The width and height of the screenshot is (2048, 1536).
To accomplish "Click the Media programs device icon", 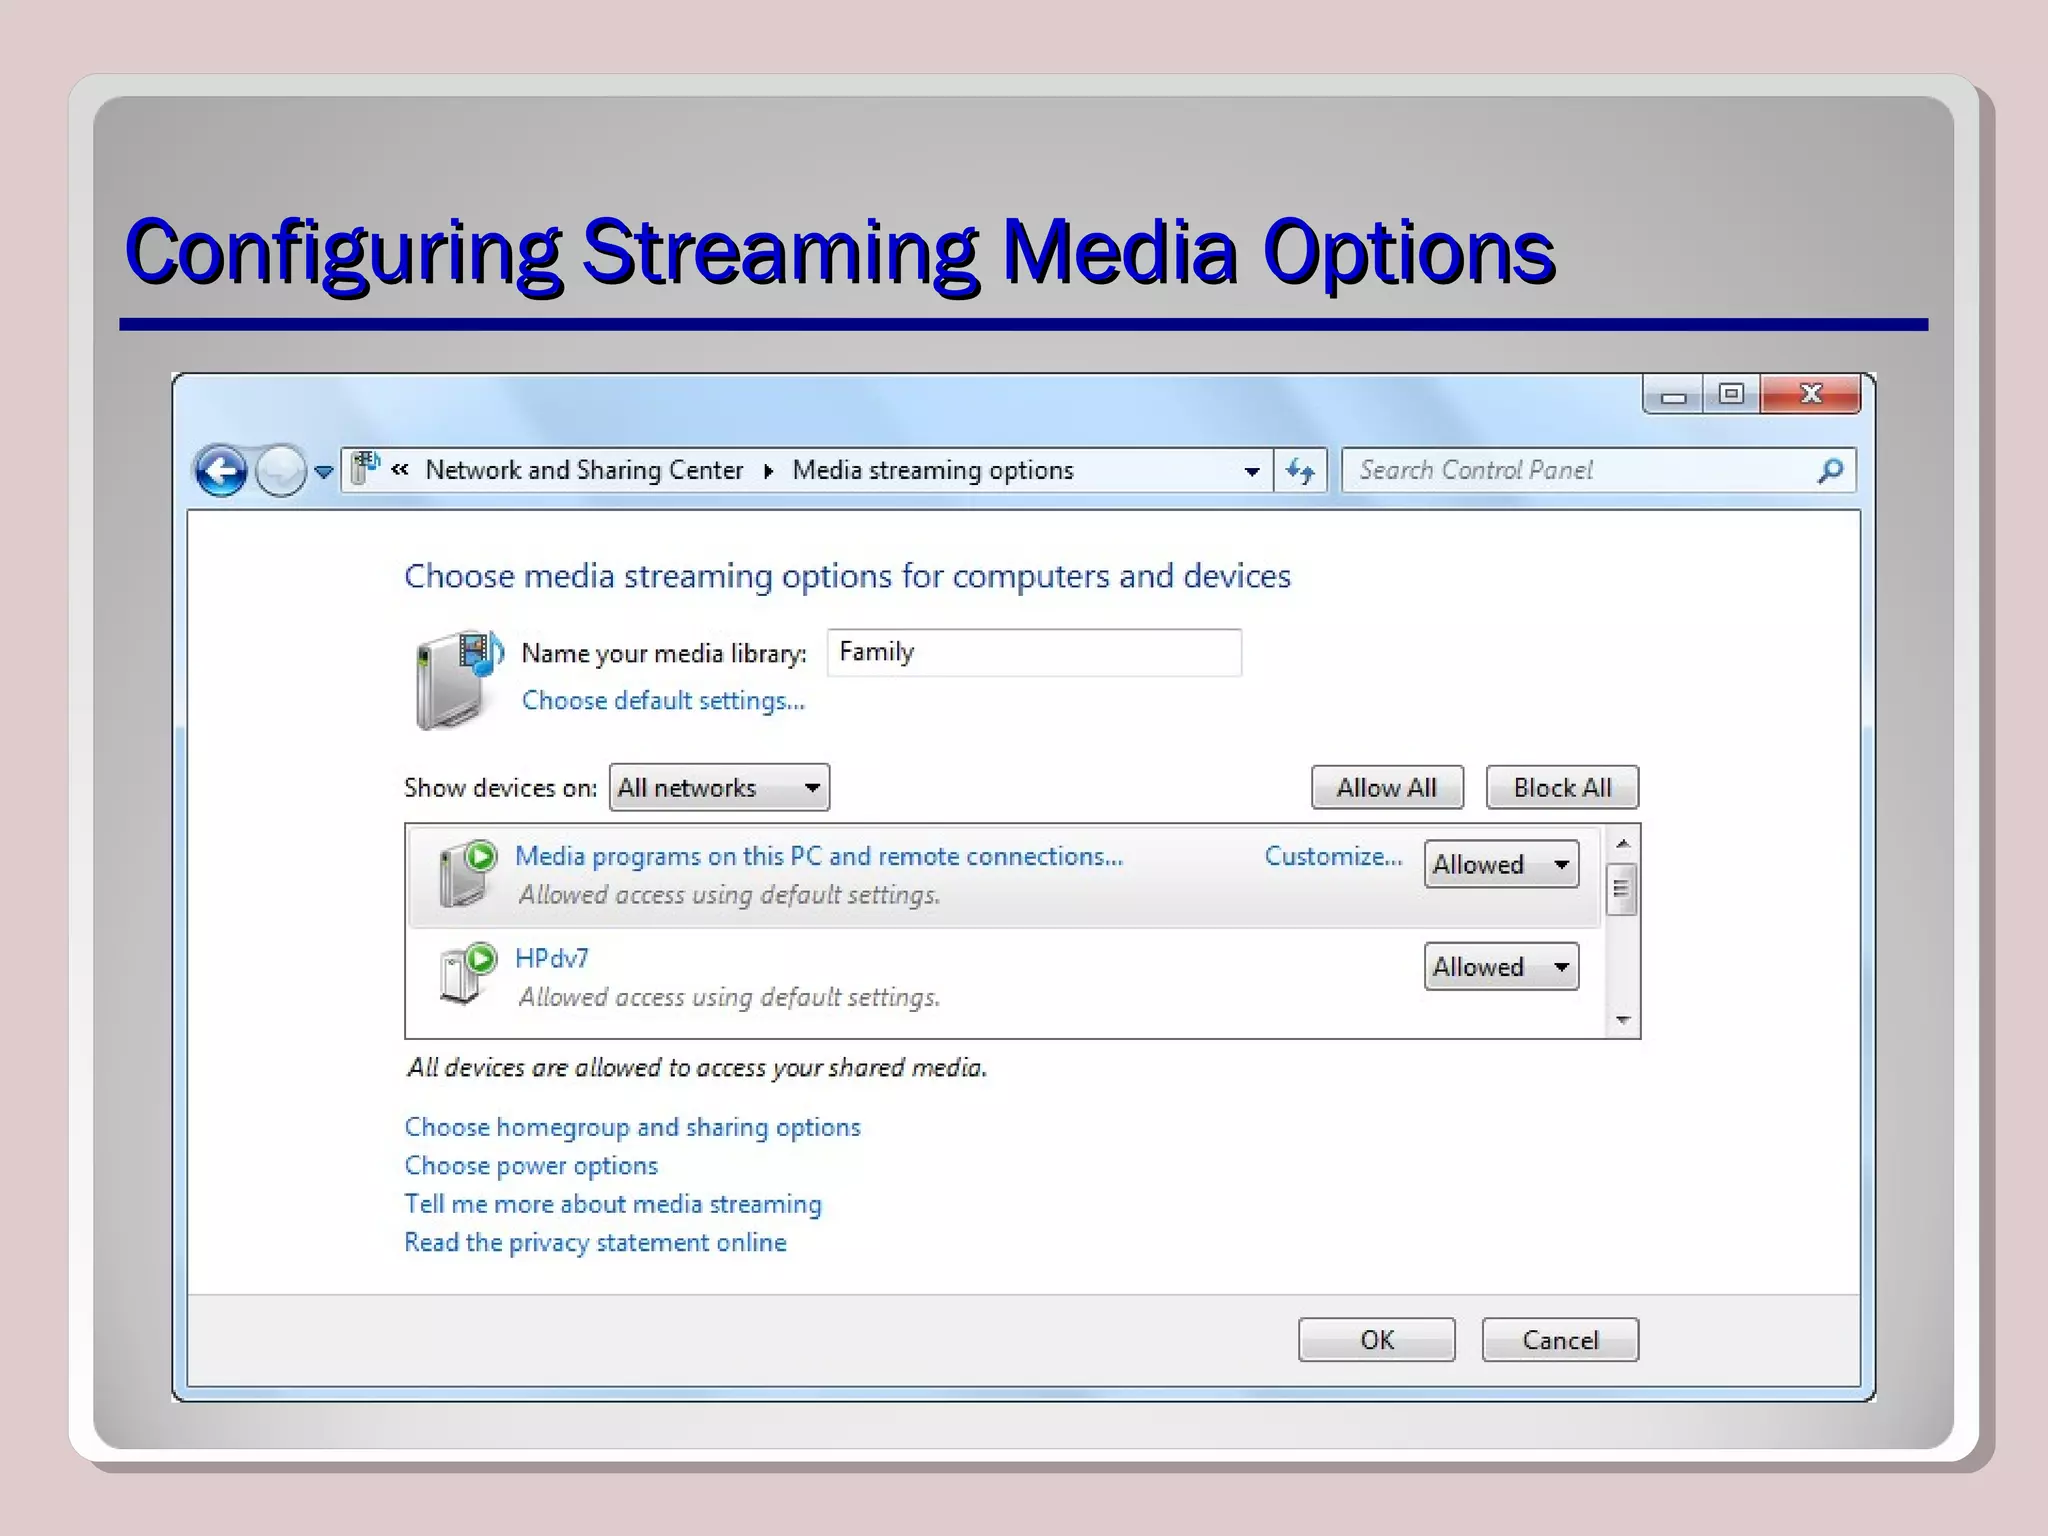I will 466,871.
